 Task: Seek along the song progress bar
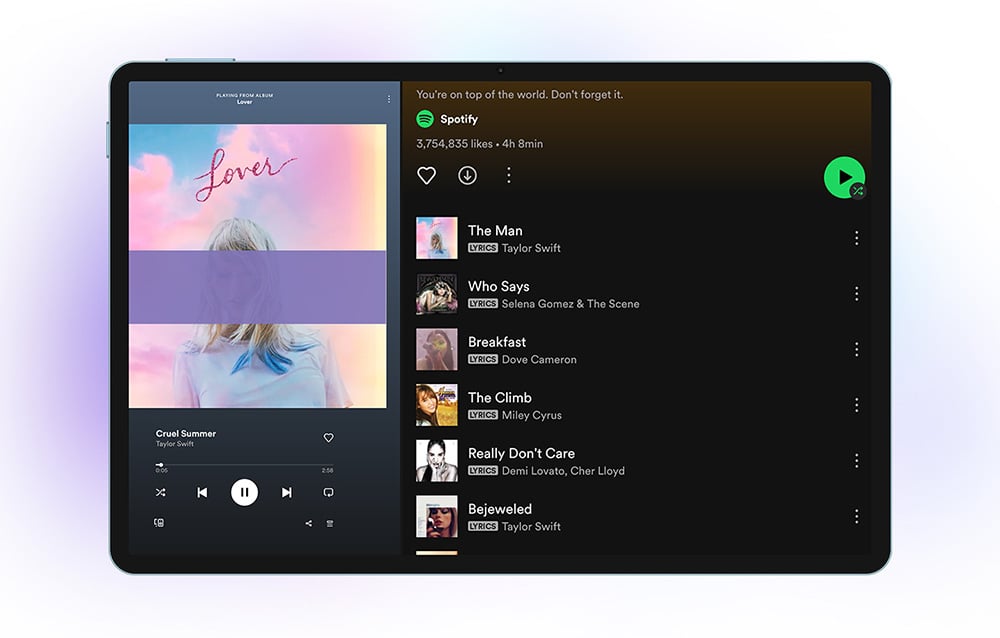tap(244, 465)
